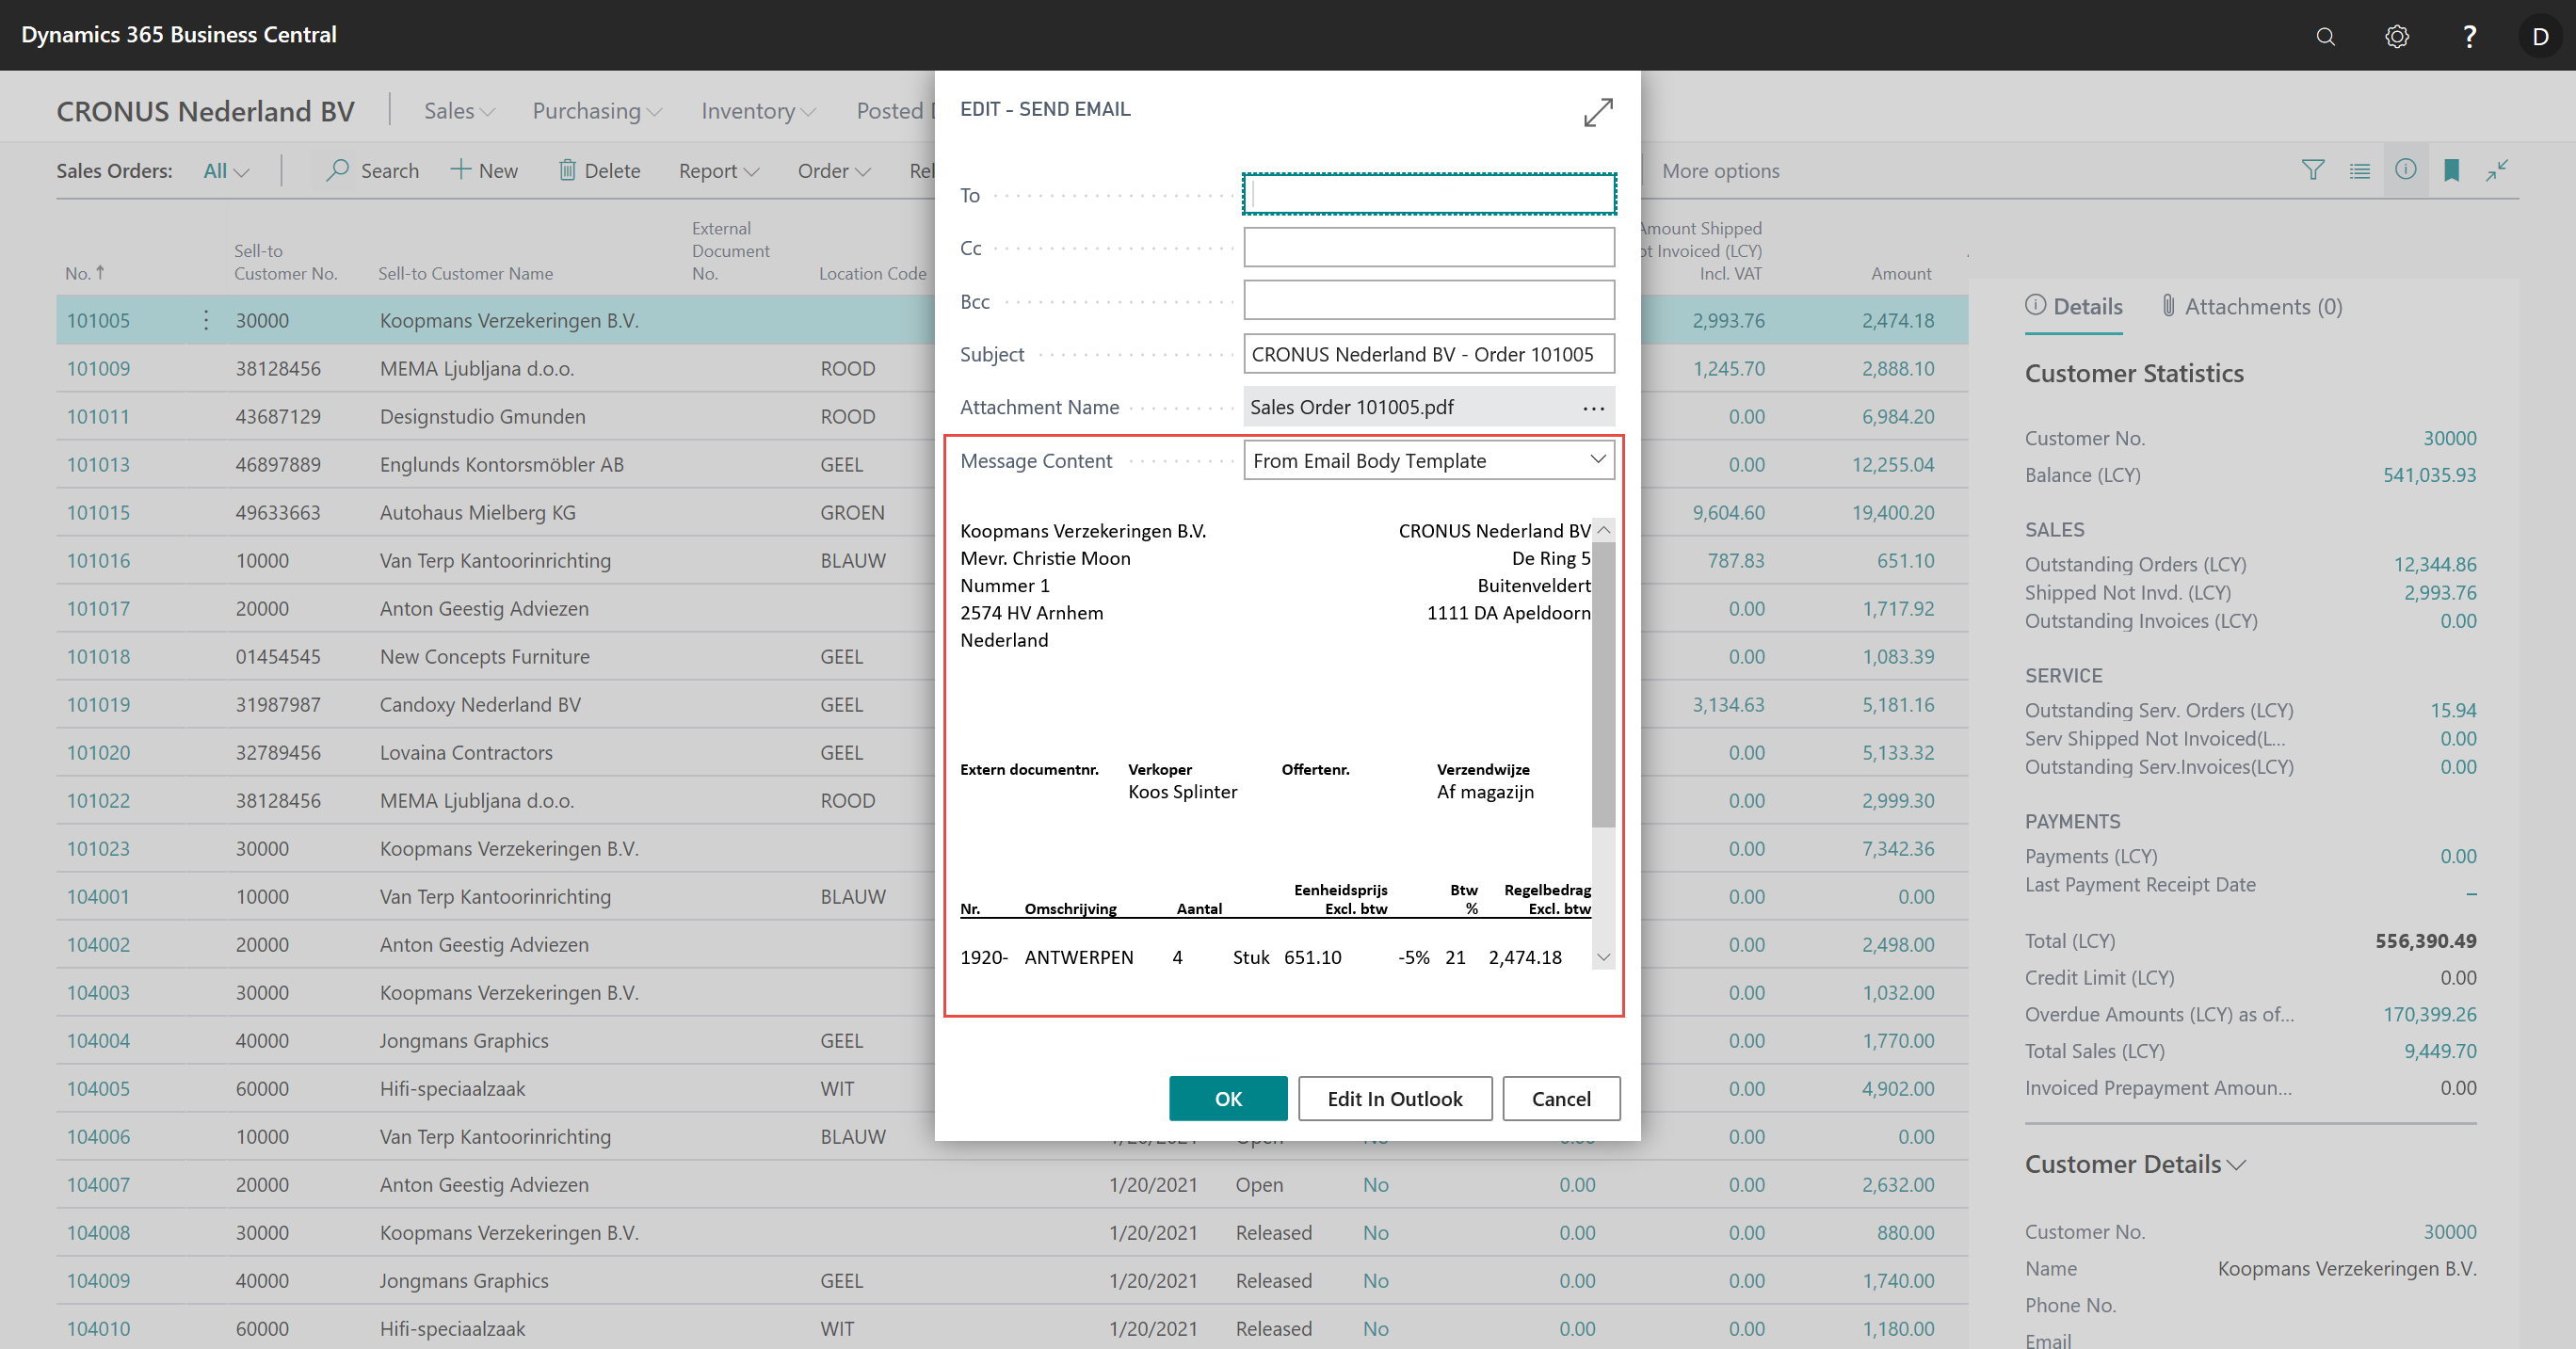The width and height of the screenshot is (2576, 1349).
Task: Click the To recipient field
Action: click(x=1429, y=194)
